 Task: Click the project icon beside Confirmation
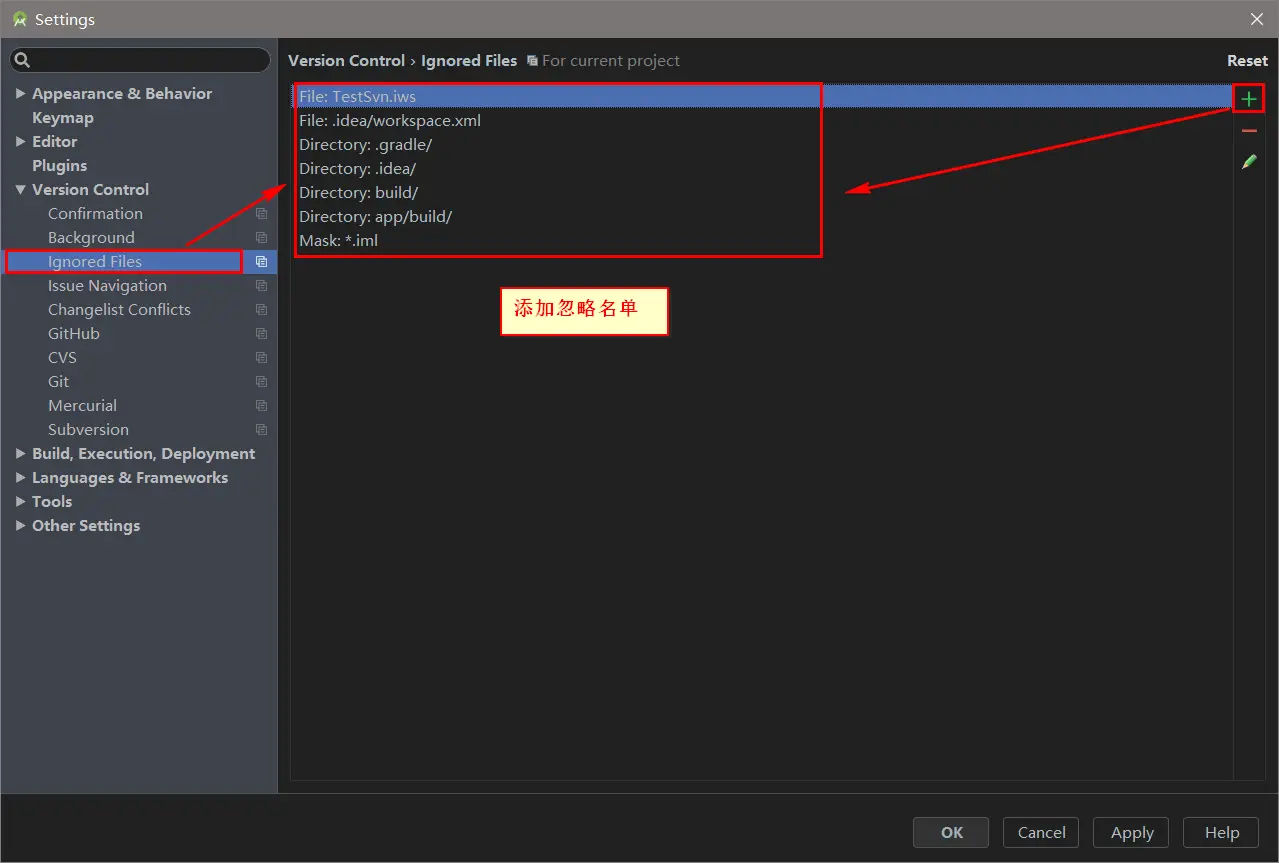coord(261,214)
